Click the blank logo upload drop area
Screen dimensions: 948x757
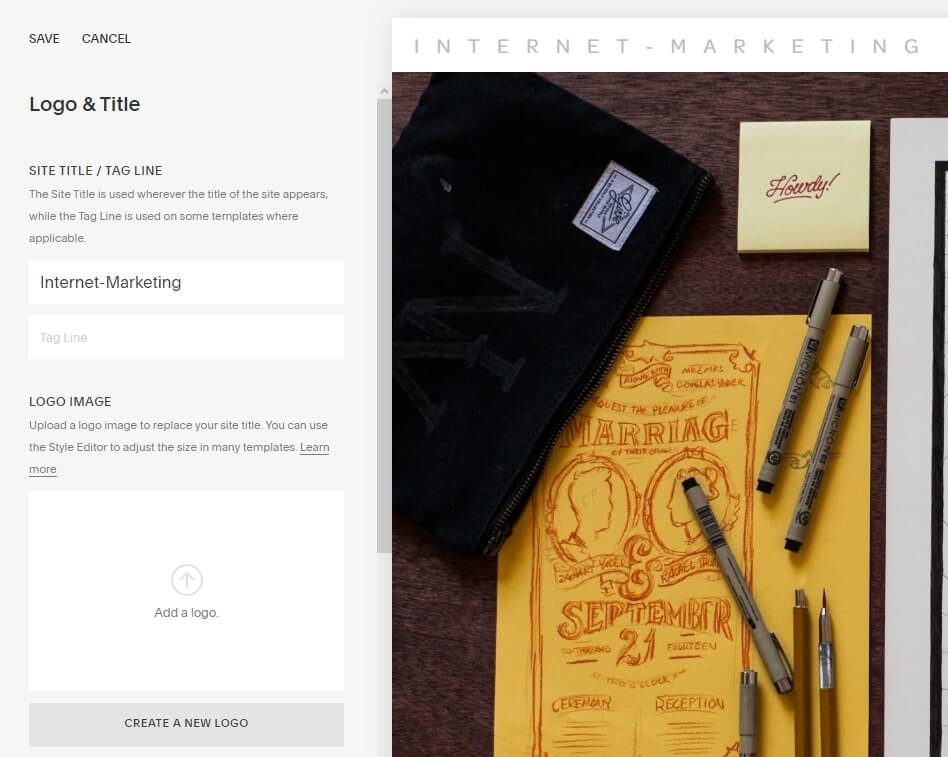click(x=186, y=591)
